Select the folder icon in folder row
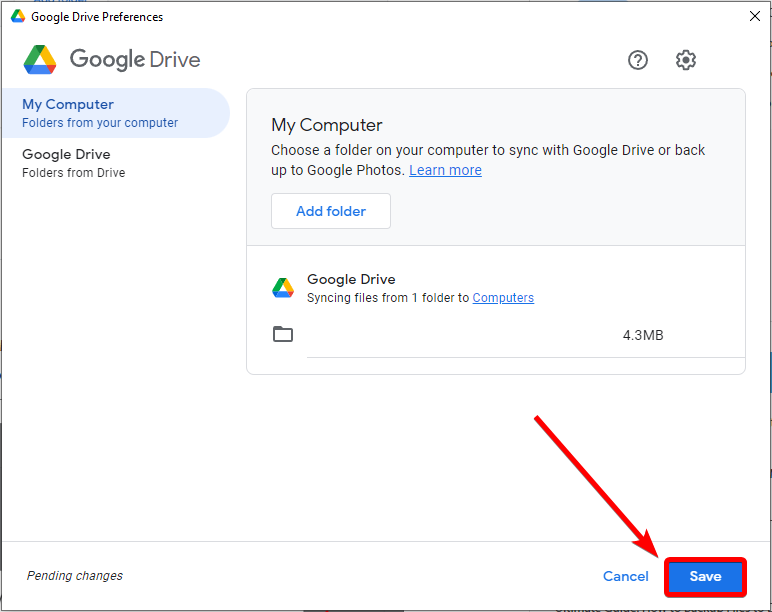The width and height of the screenshot is (772, 612). 283,334
